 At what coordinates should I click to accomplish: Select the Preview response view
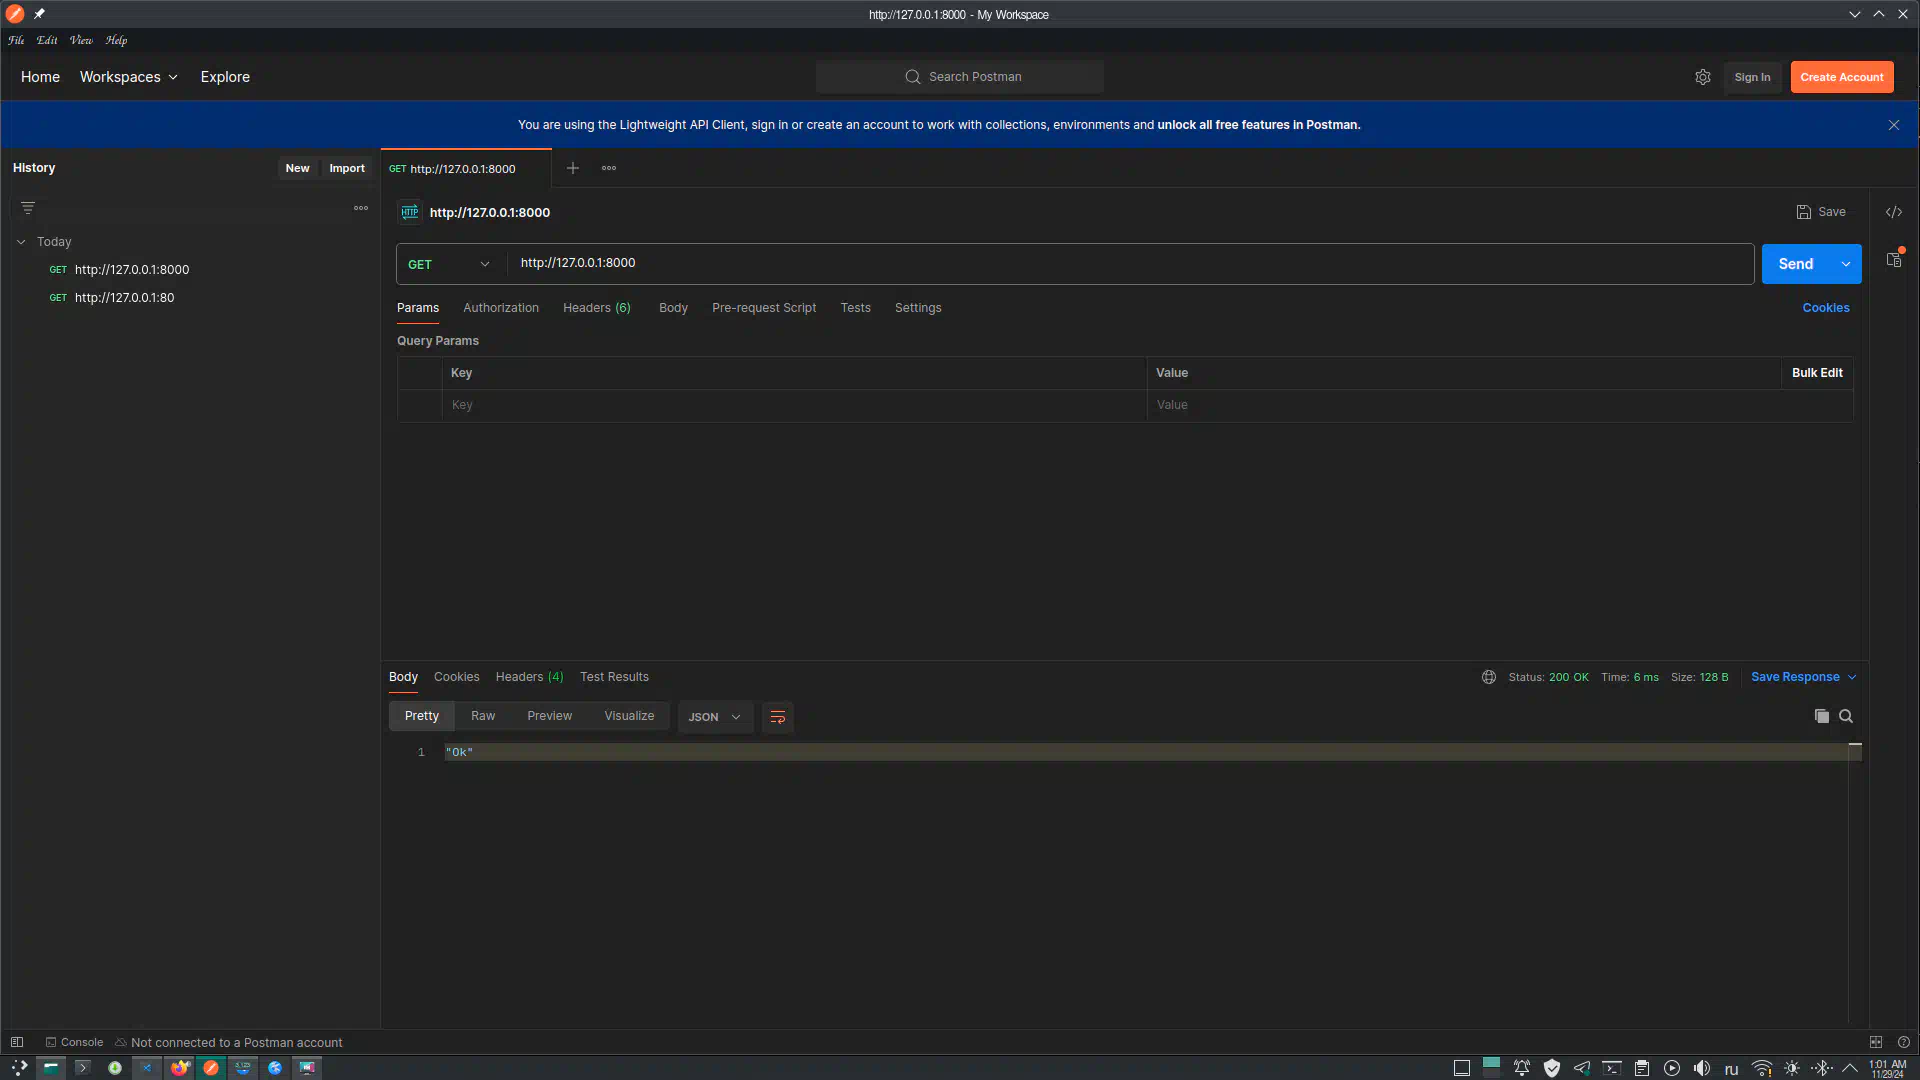click(550, 716)
